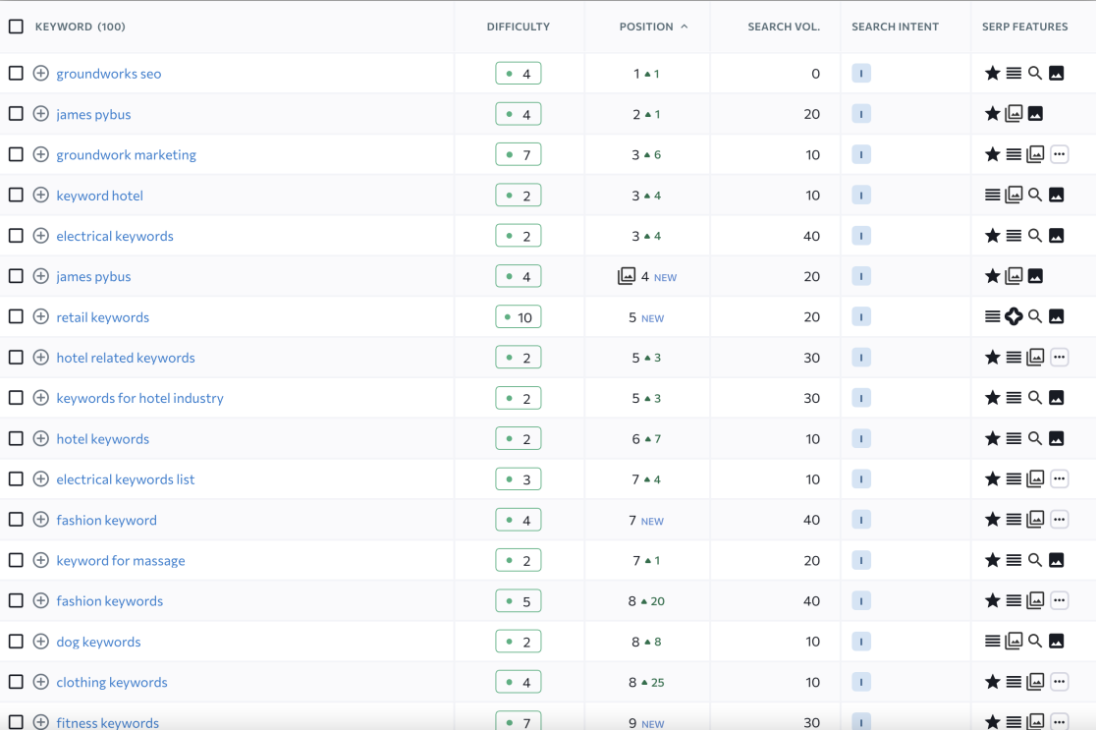Screen dimensions: 1096x730
Task: Click the magnifier SERP icon for electrical keywords
Action: pos(1035,236)
